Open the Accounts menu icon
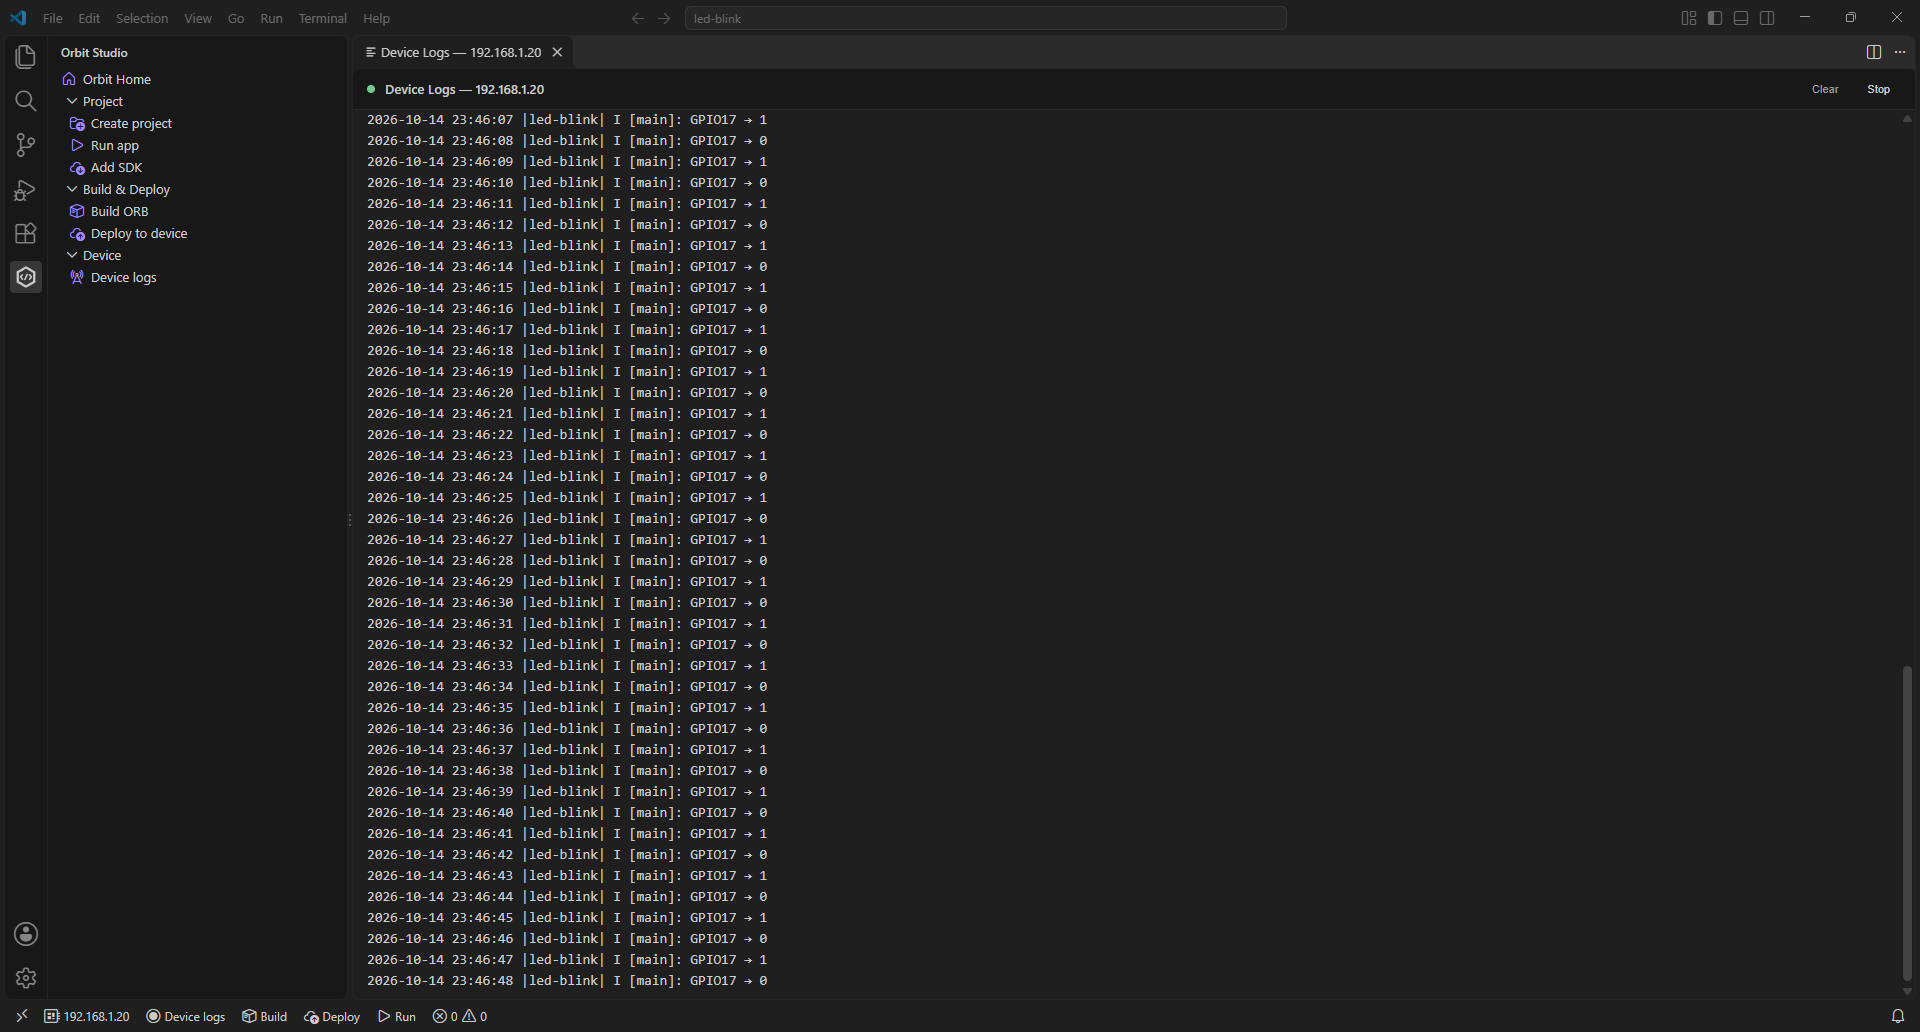This screenshot has height=1032, width=1920. (x=26, y=934)
